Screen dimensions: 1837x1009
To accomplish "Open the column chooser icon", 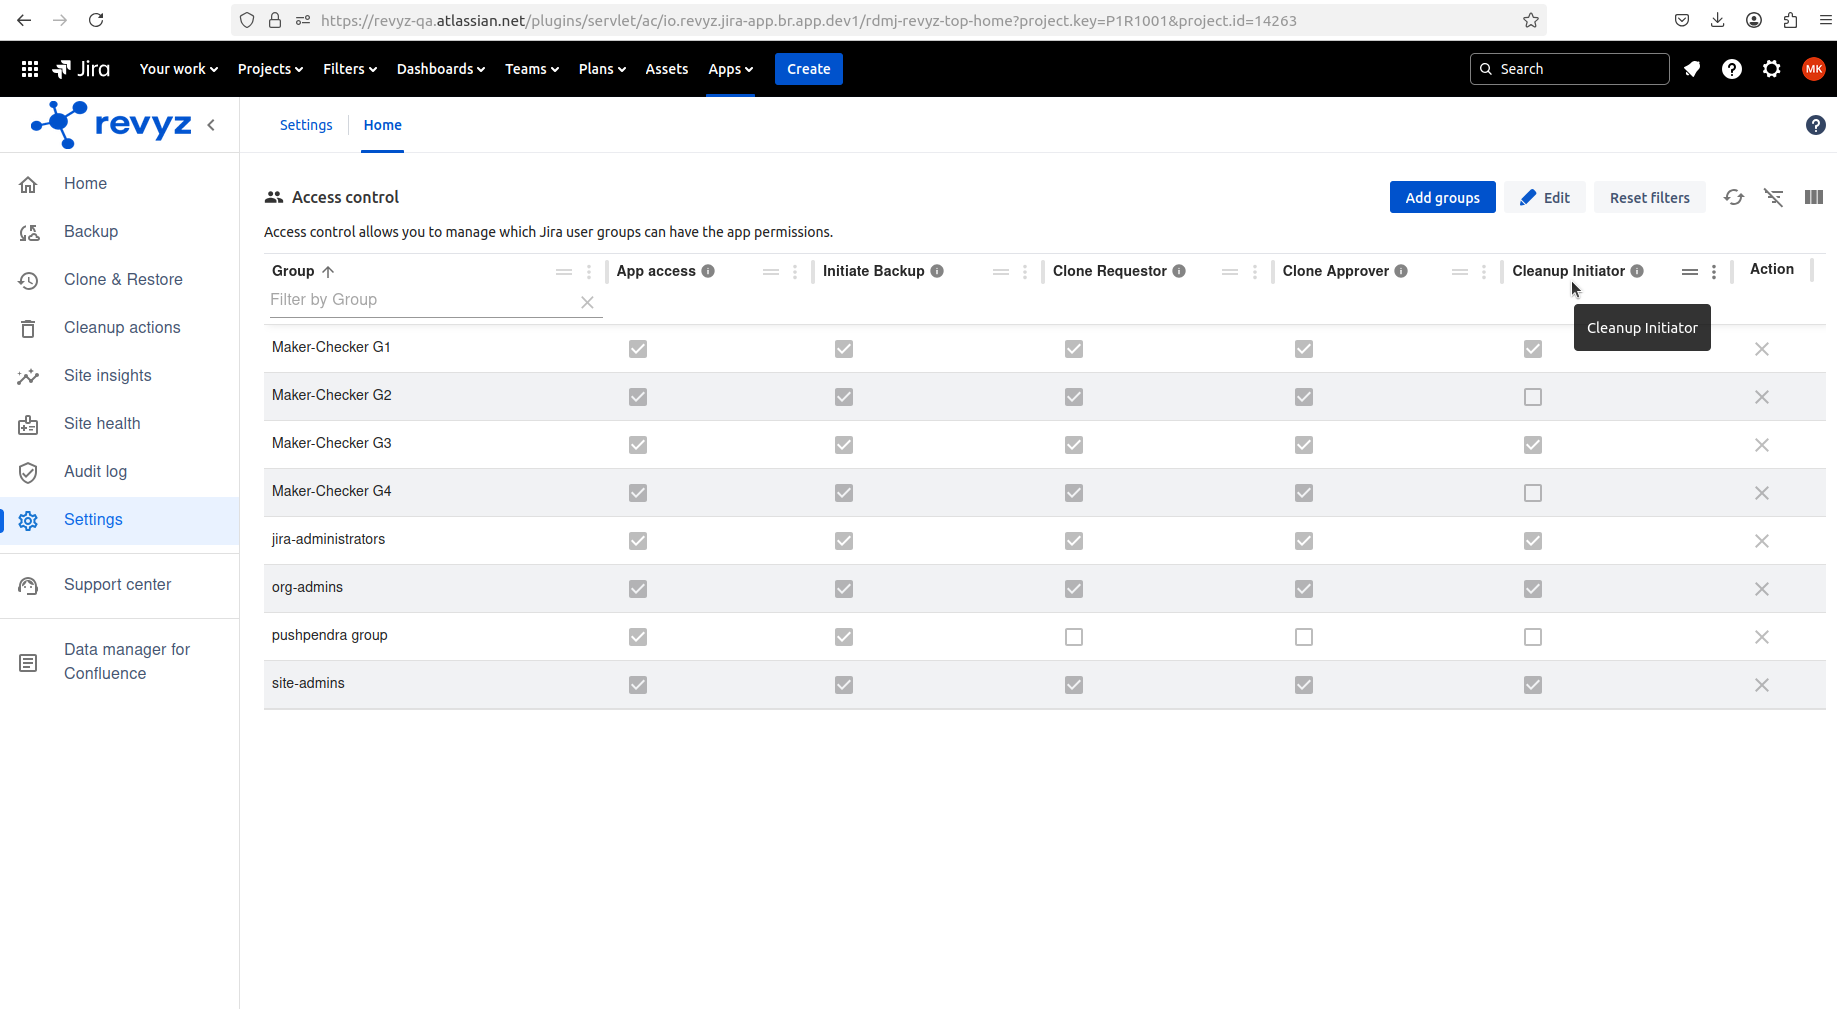I will tap(1814, 198).
